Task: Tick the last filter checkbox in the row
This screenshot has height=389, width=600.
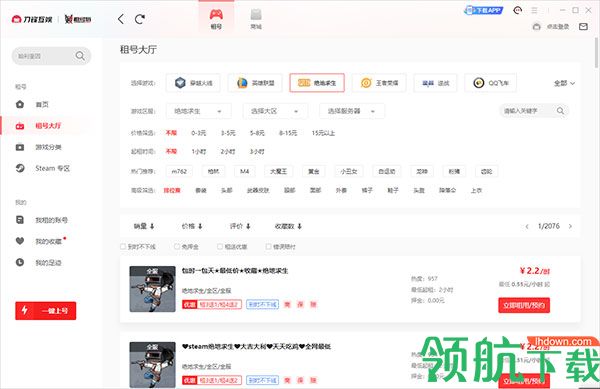Action: pos(269,247)
